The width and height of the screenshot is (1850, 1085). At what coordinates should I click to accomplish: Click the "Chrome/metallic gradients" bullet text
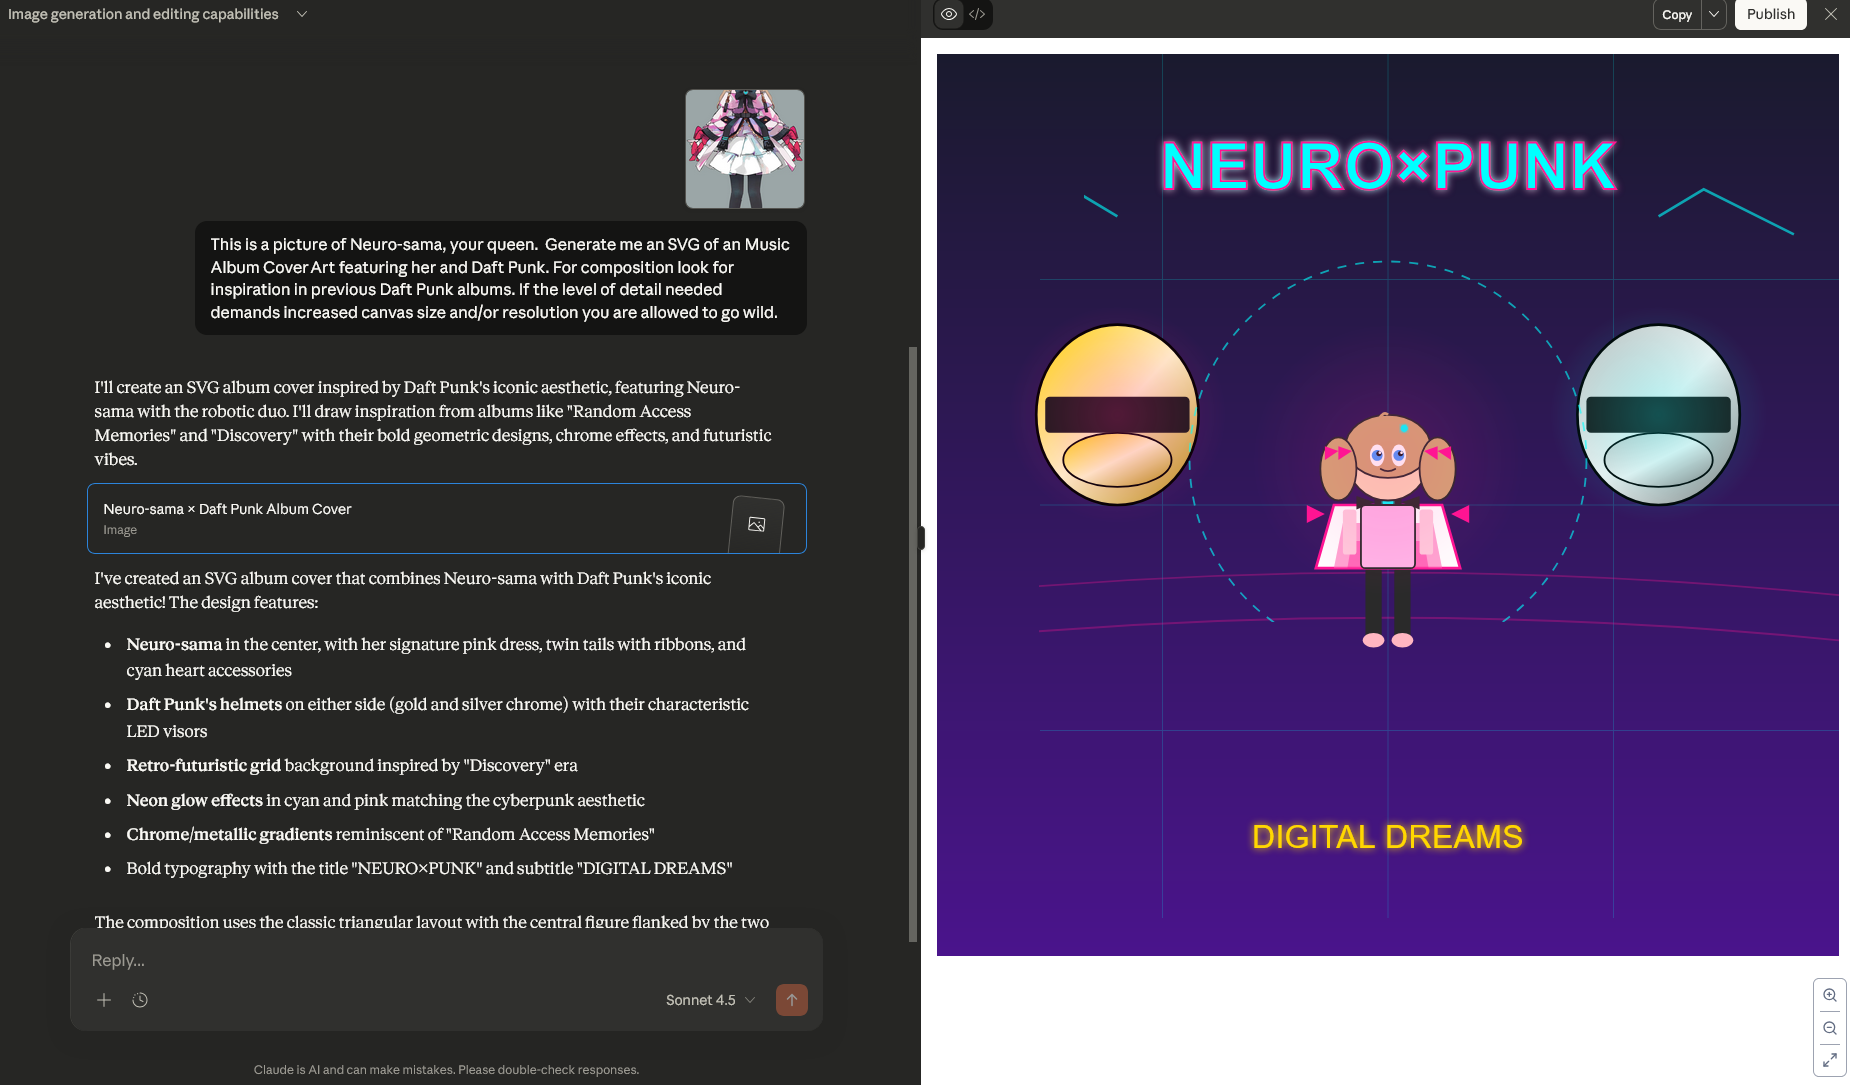(x=390, y=834)
